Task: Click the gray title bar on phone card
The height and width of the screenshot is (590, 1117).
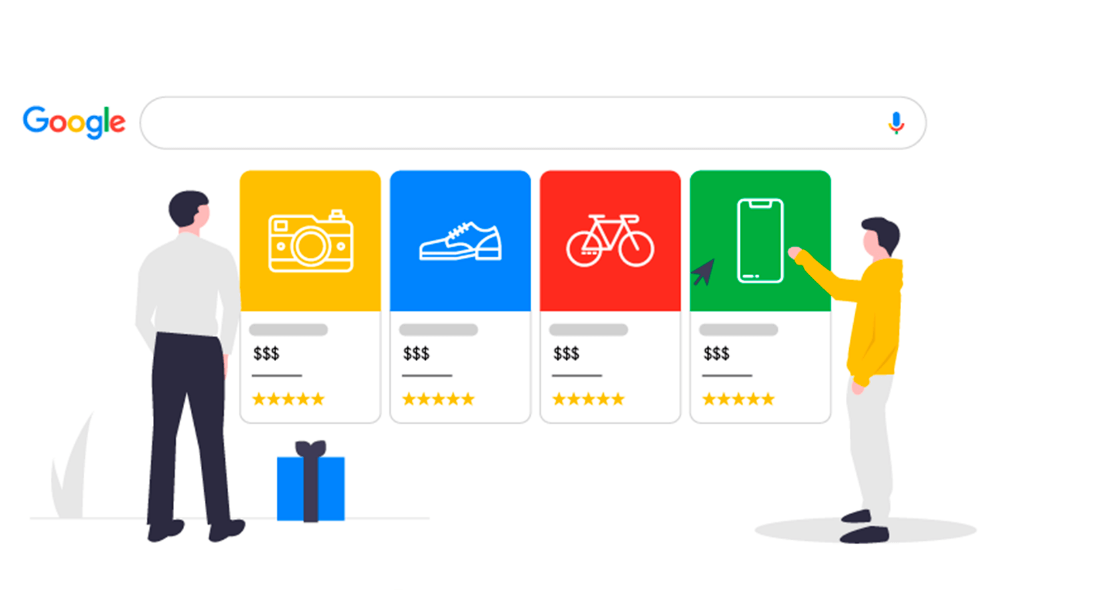Action: pos(739,330)
